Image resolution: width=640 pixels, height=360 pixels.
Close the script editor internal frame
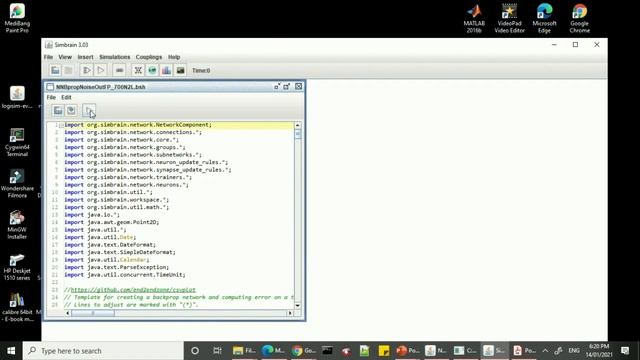click(298, 87)
